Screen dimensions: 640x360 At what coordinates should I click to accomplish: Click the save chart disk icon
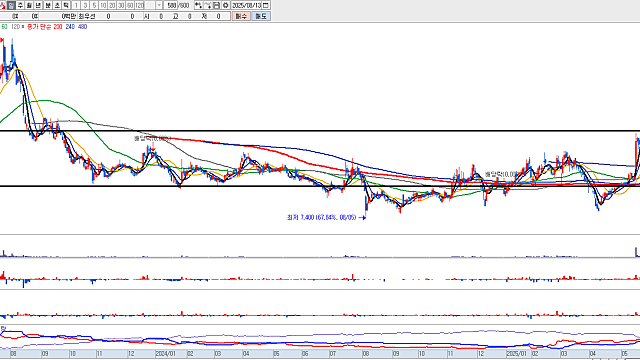tap(216, 5)
